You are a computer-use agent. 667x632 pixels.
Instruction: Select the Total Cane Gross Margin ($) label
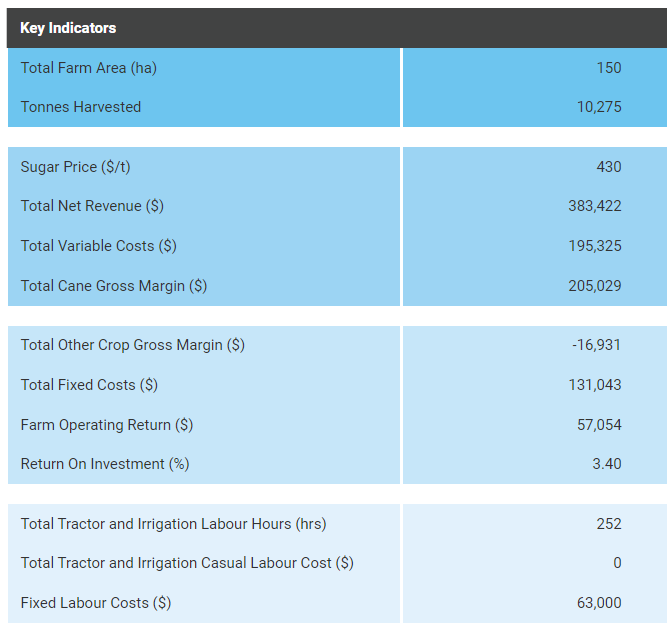click(113, 286)
